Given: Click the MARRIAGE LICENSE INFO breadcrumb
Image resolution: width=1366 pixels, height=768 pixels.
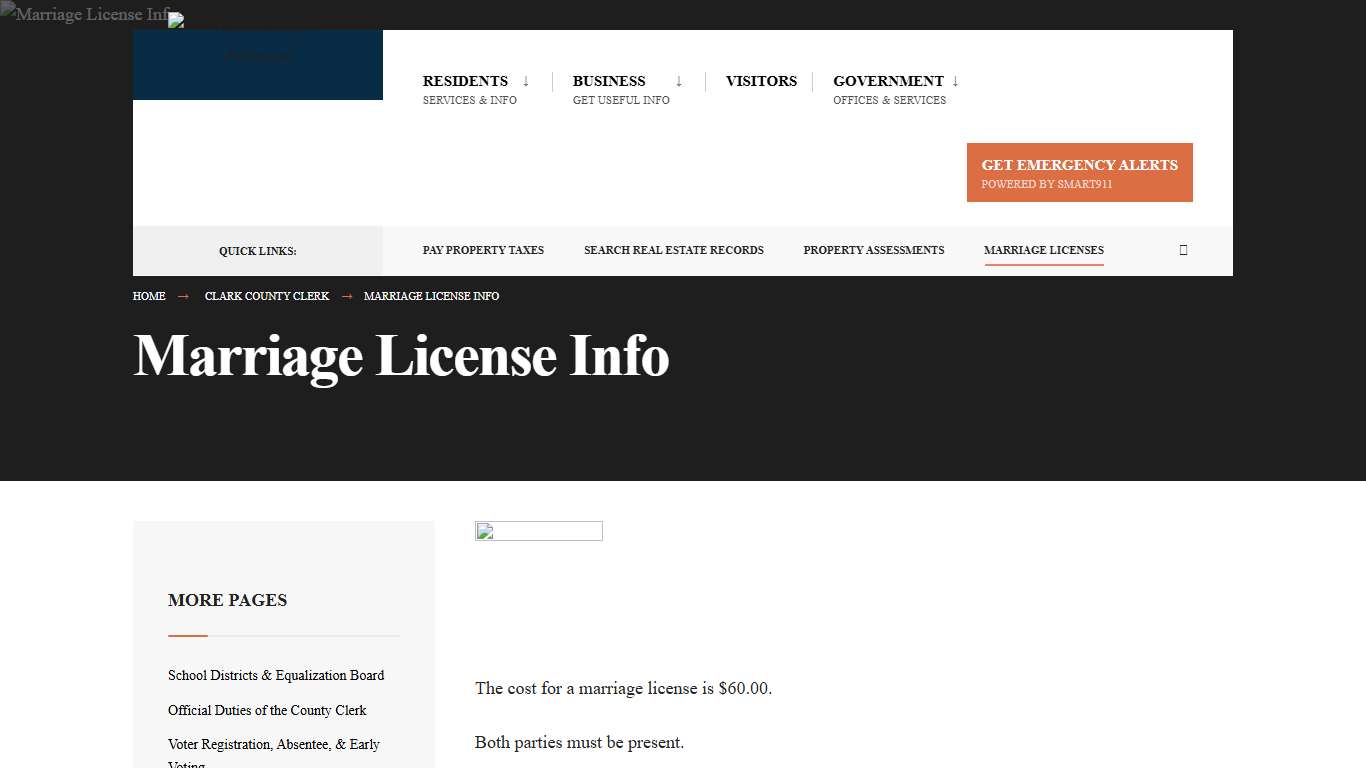Looking at the screenshot, I should click(431, 296).
